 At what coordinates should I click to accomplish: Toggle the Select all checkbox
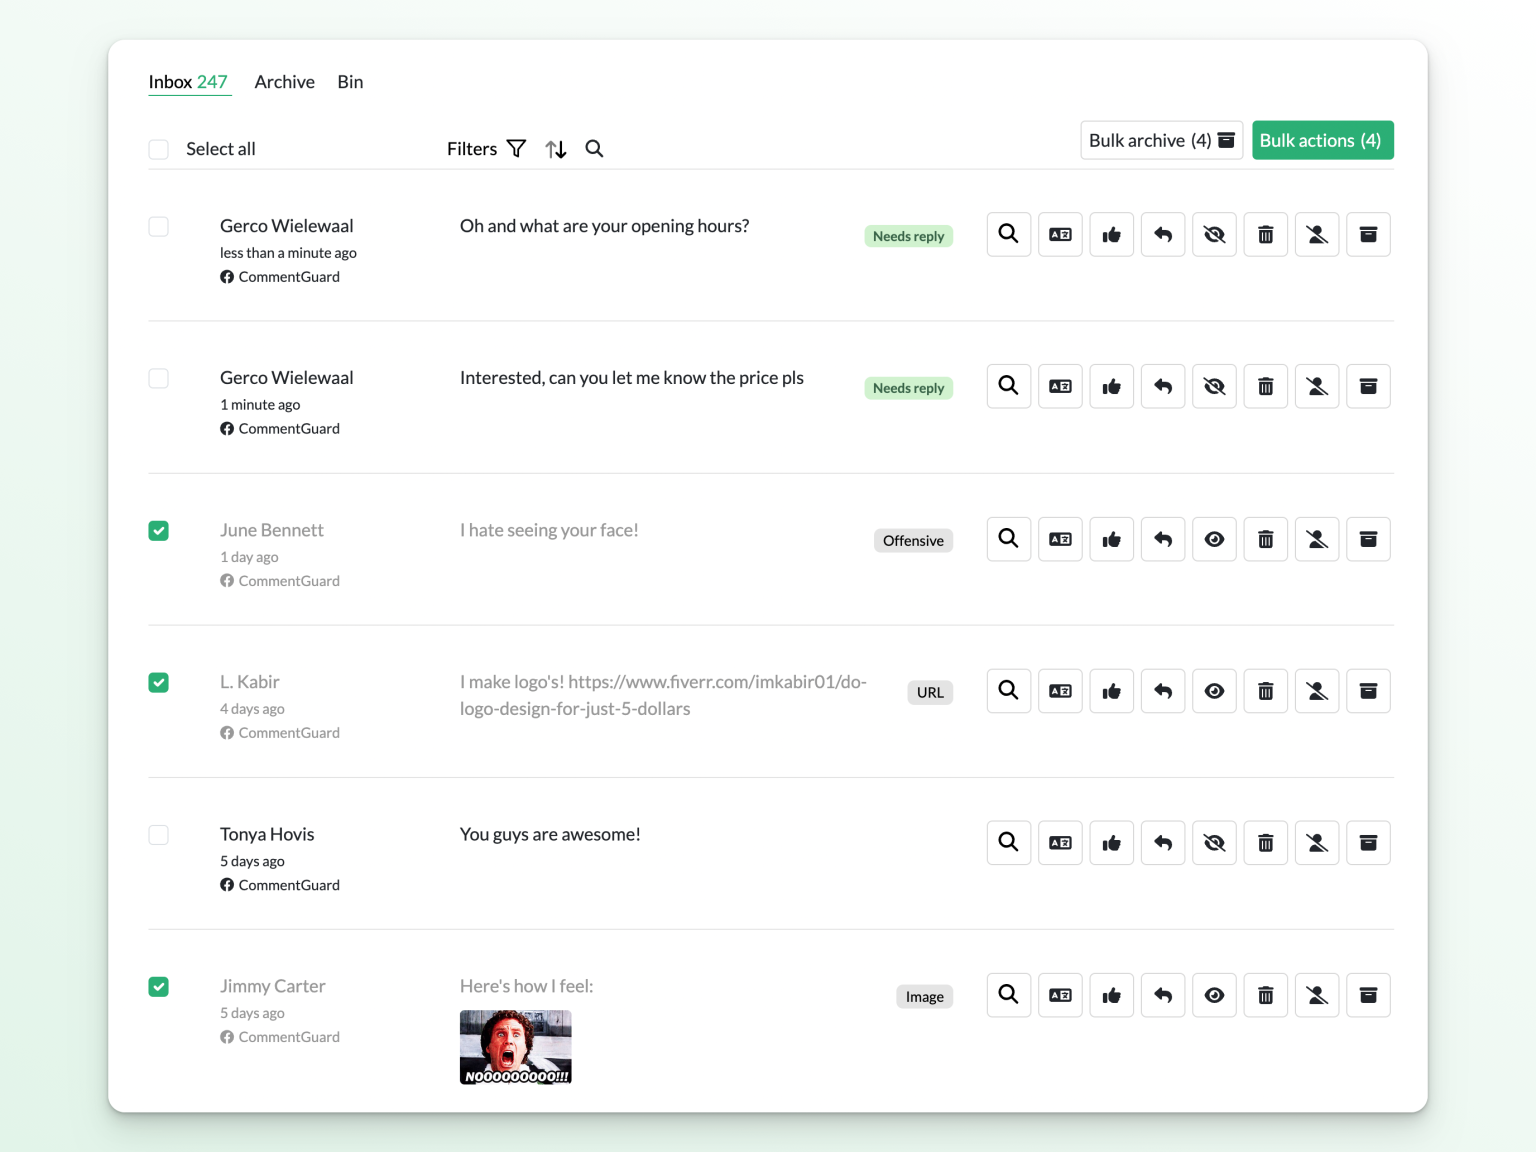point(158,148)
